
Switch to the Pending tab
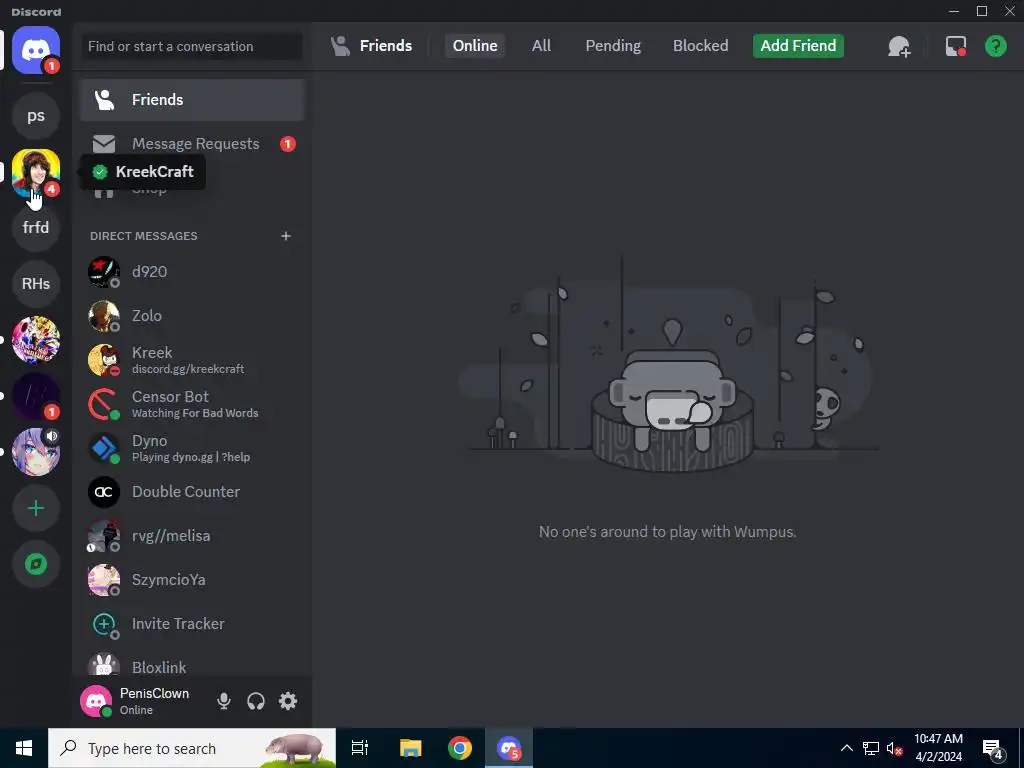[x=613, y=46]
